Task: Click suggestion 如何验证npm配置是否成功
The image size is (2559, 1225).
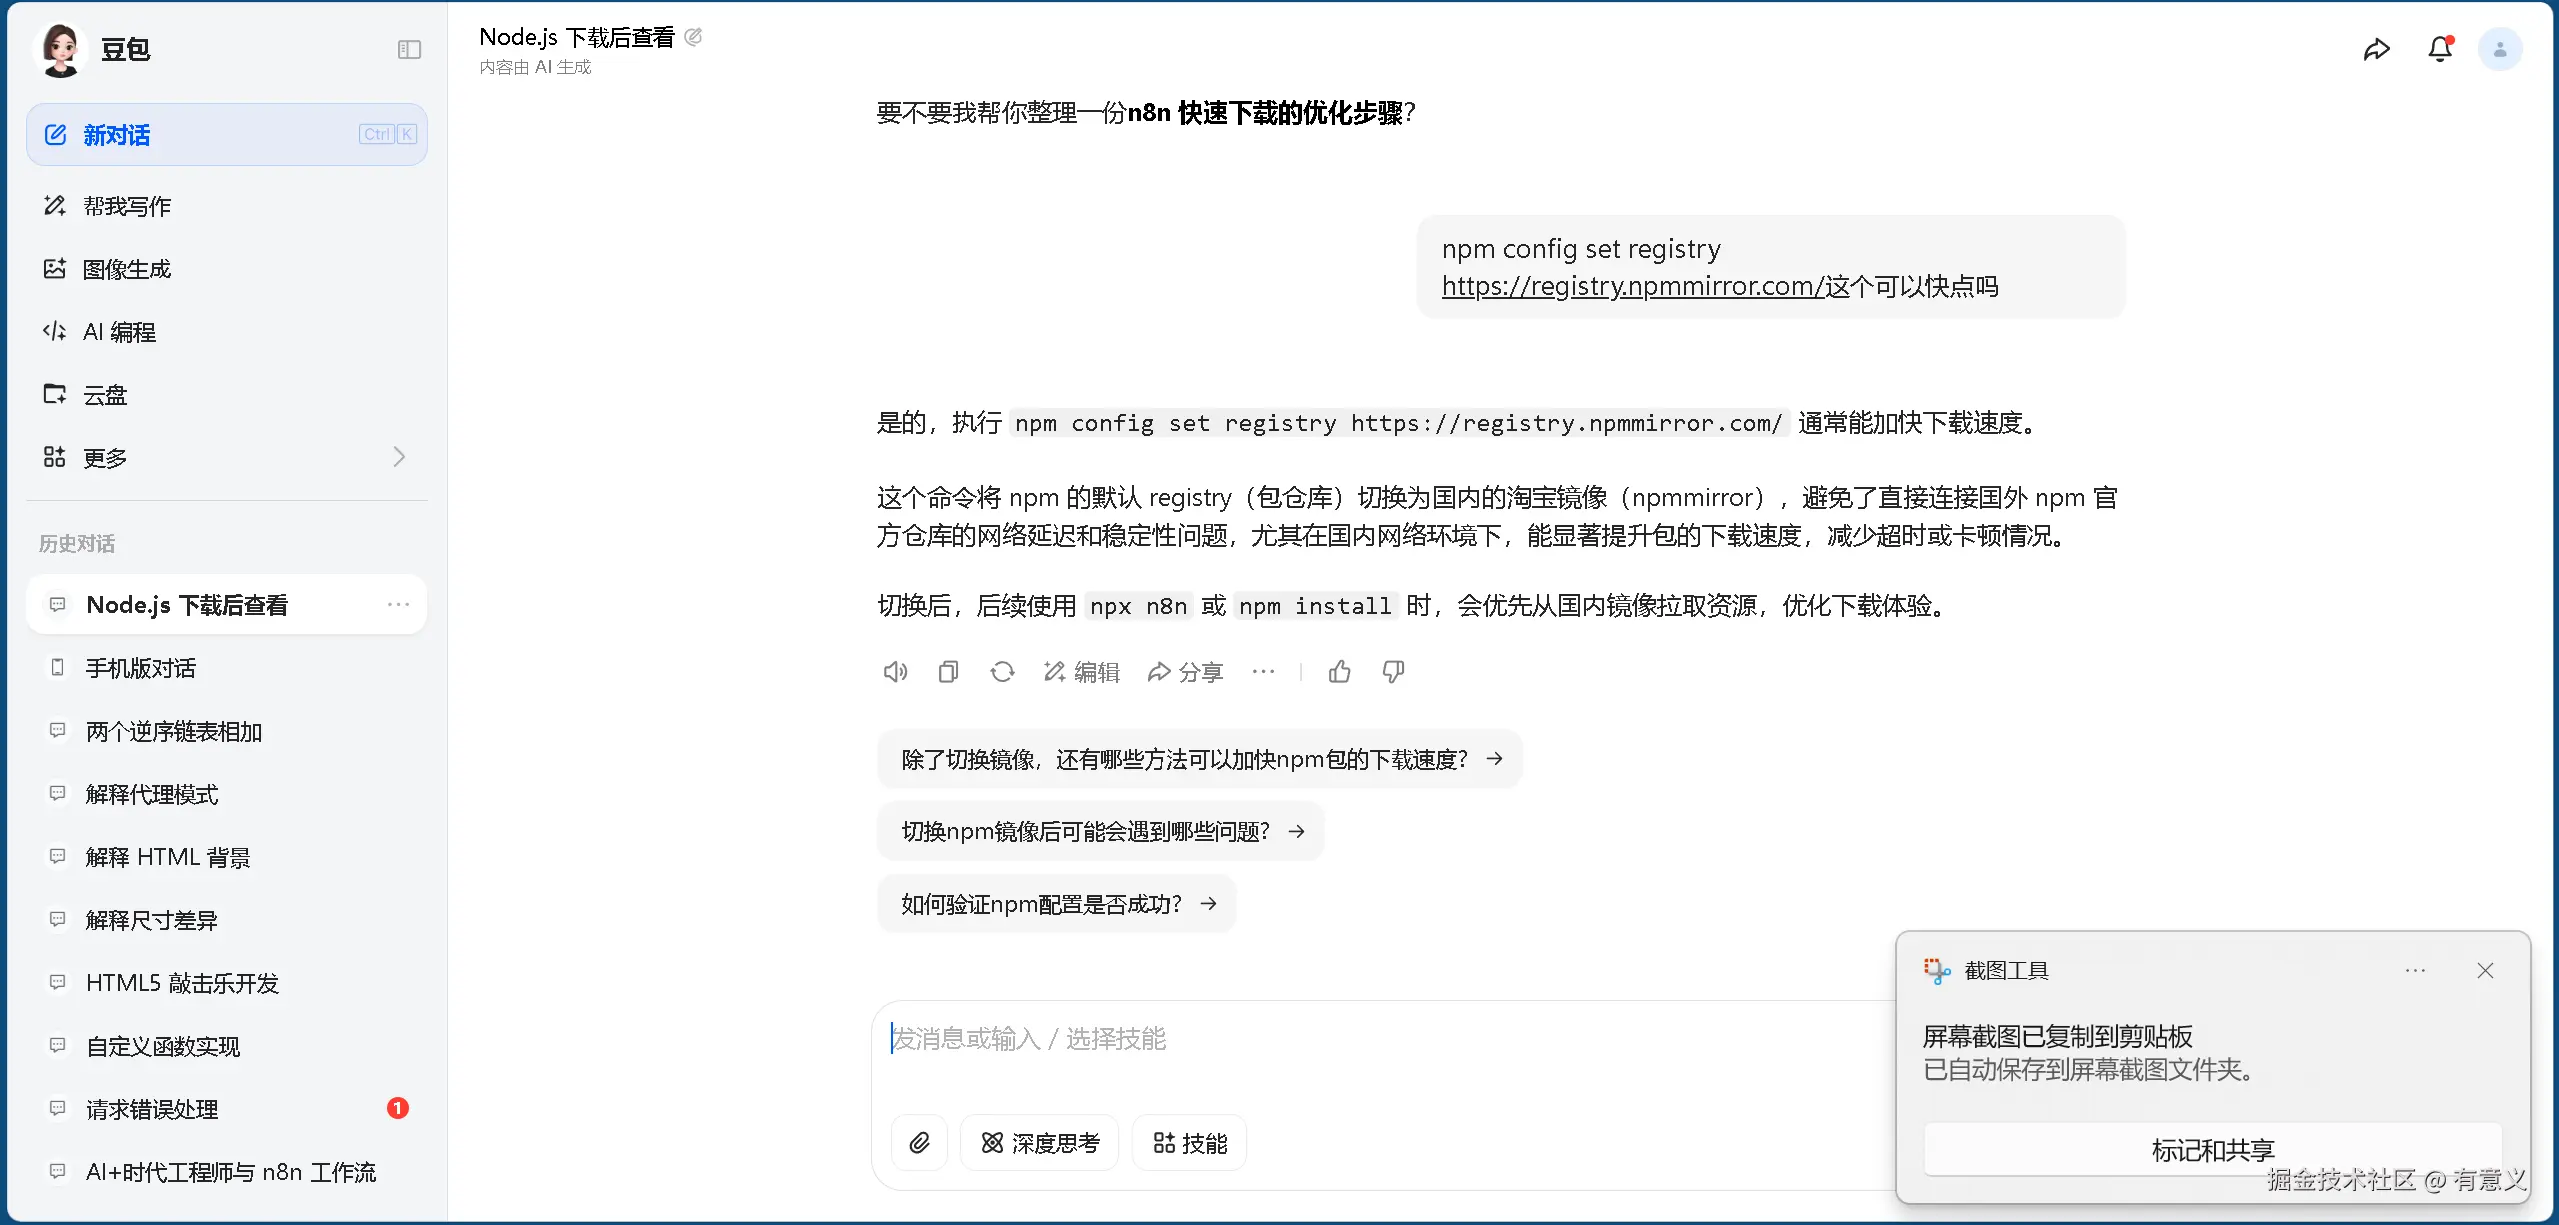Action: click(x=1057, y=904)
